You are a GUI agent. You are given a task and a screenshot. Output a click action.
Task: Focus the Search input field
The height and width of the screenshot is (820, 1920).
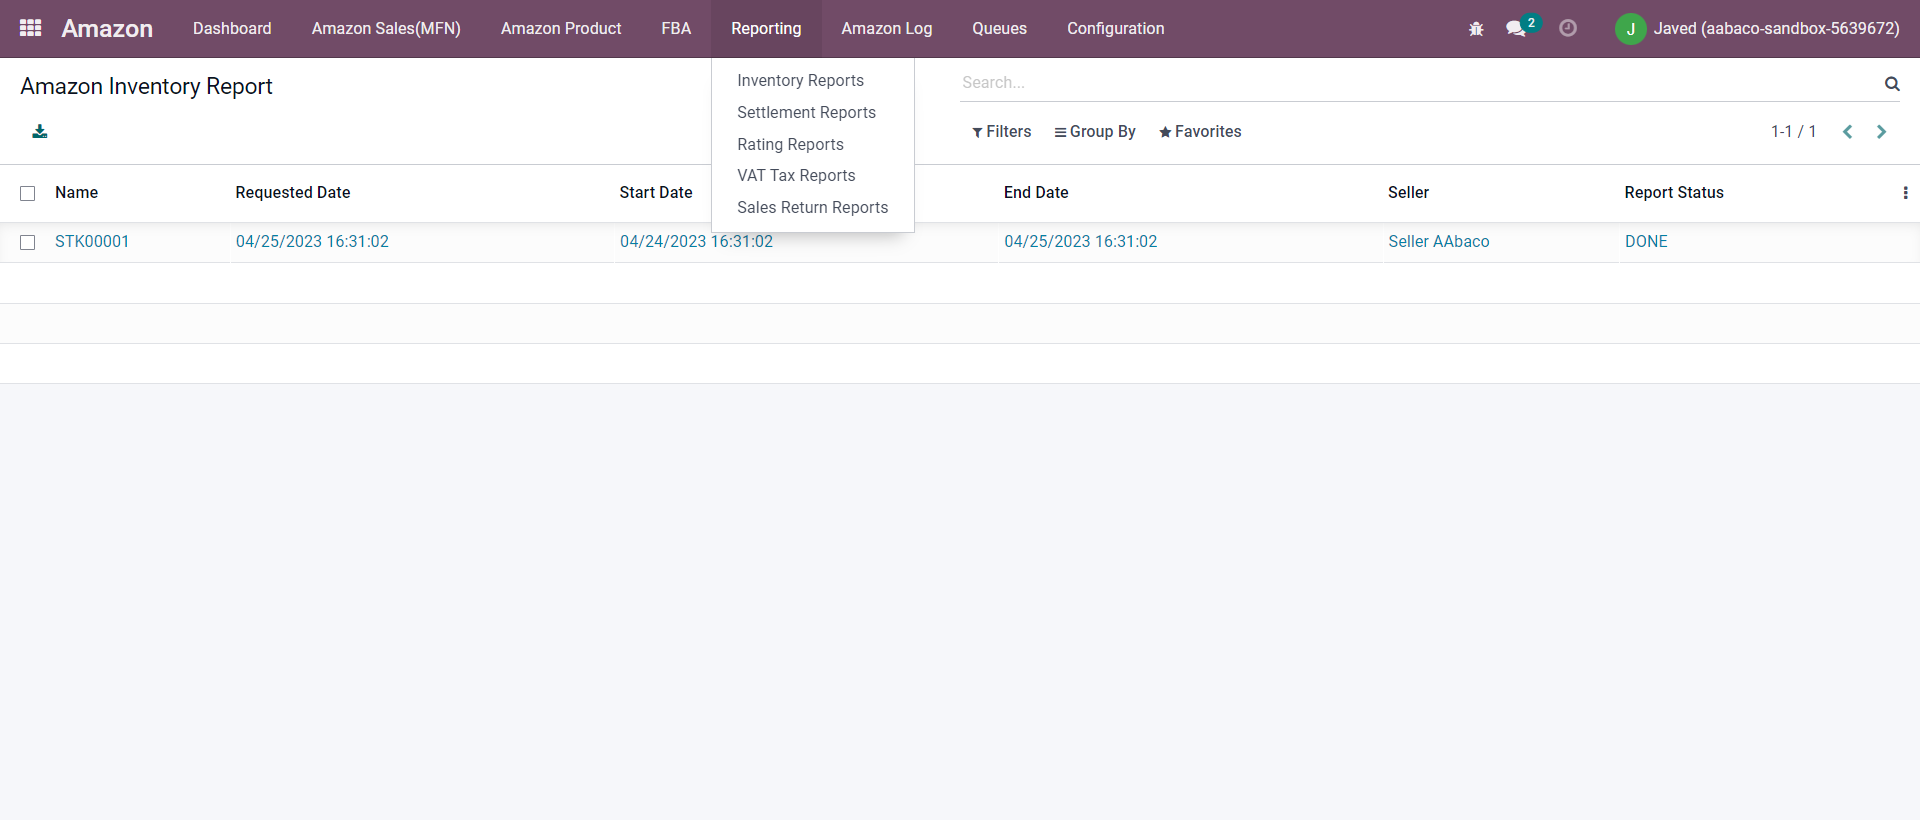[1420, 83]
